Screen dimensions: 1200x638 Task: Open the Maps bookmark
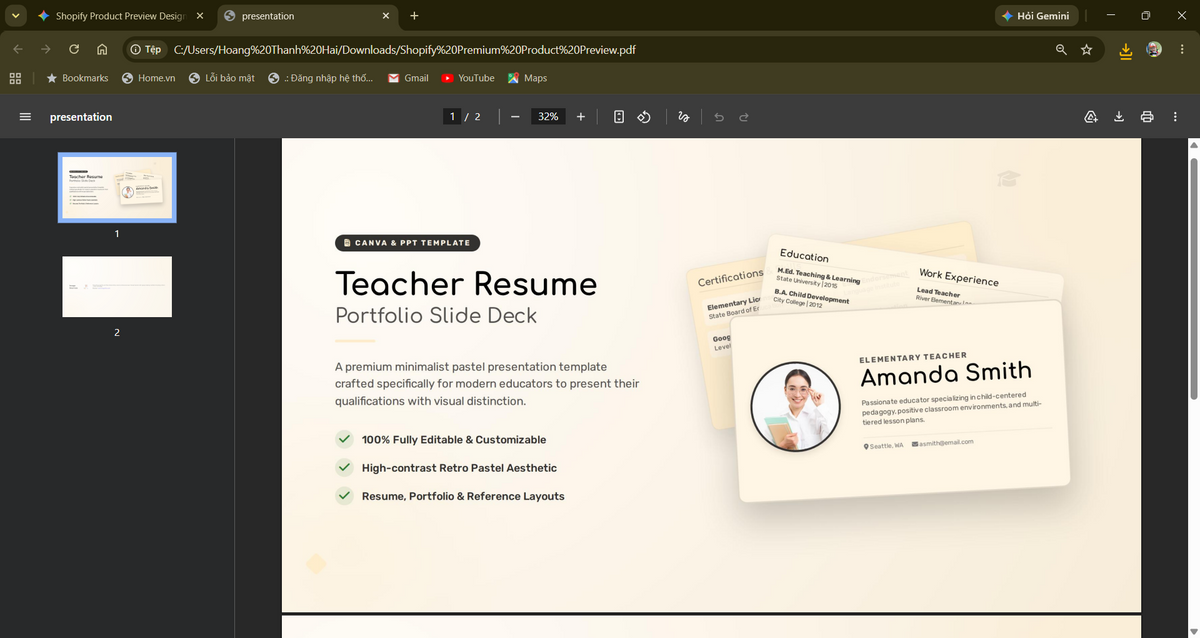pyautogui.click(x=527, y=78)
